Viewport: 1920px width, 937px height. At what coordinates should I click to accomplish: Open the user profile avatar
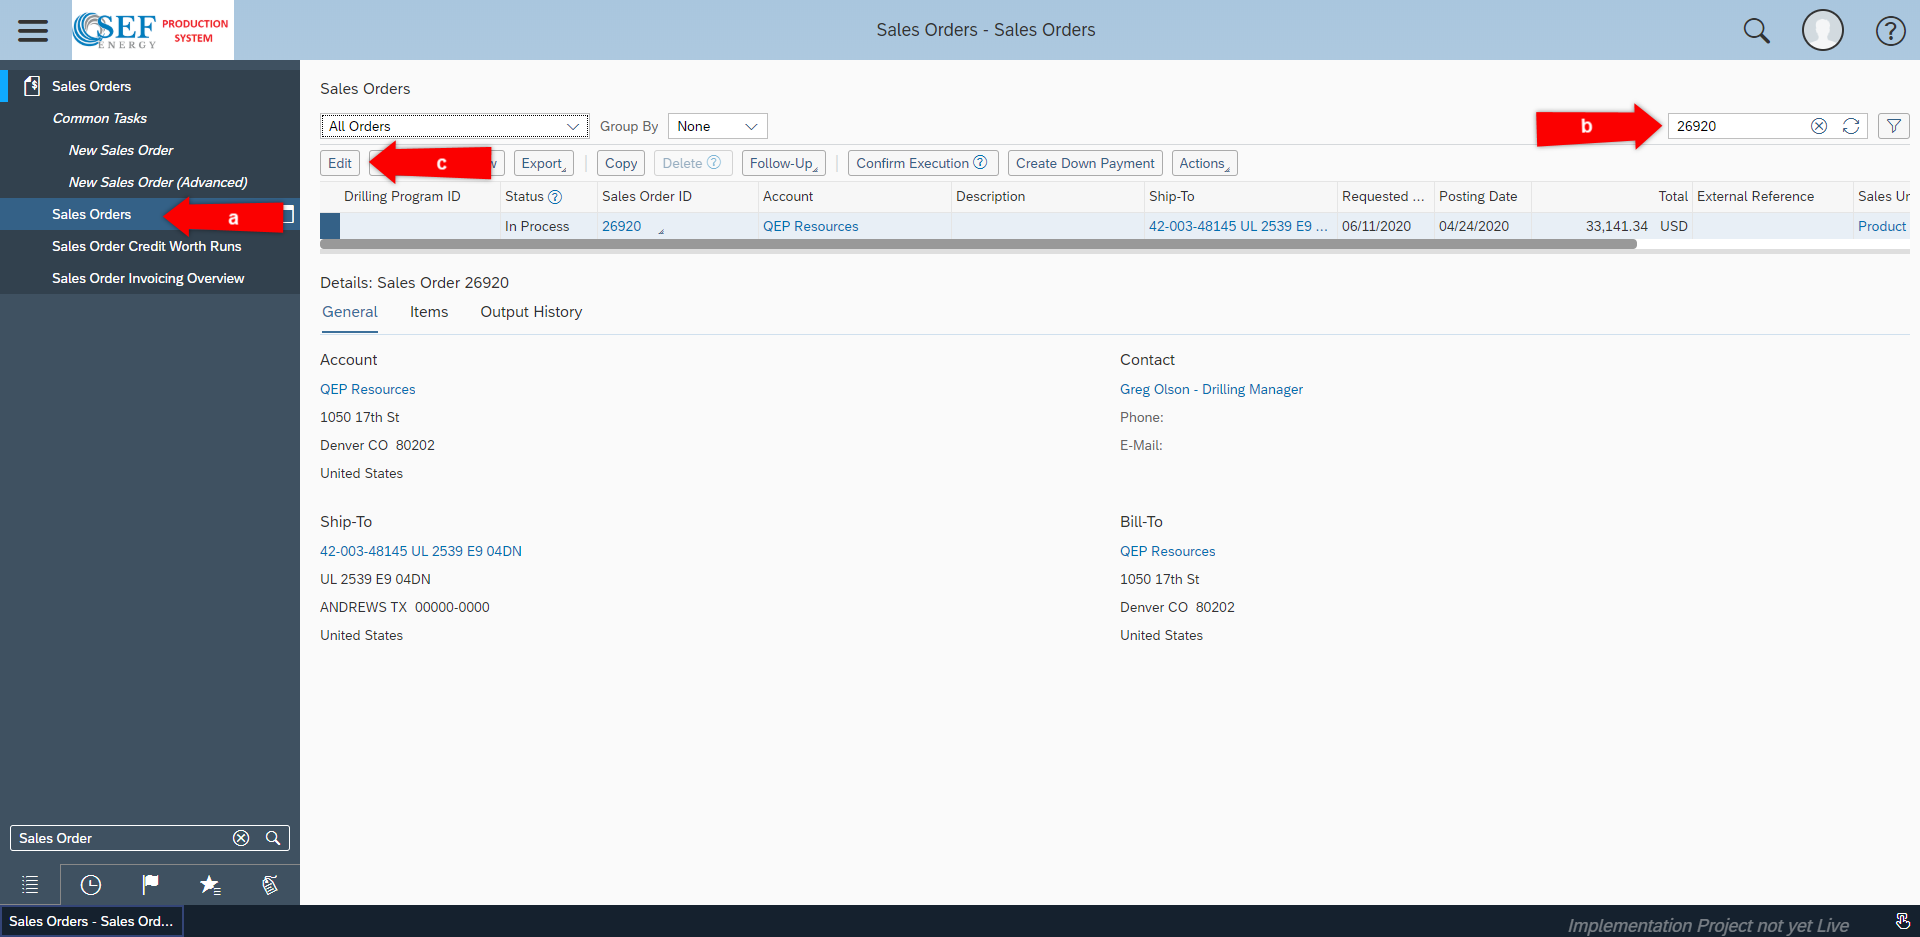click(1822, 30)
